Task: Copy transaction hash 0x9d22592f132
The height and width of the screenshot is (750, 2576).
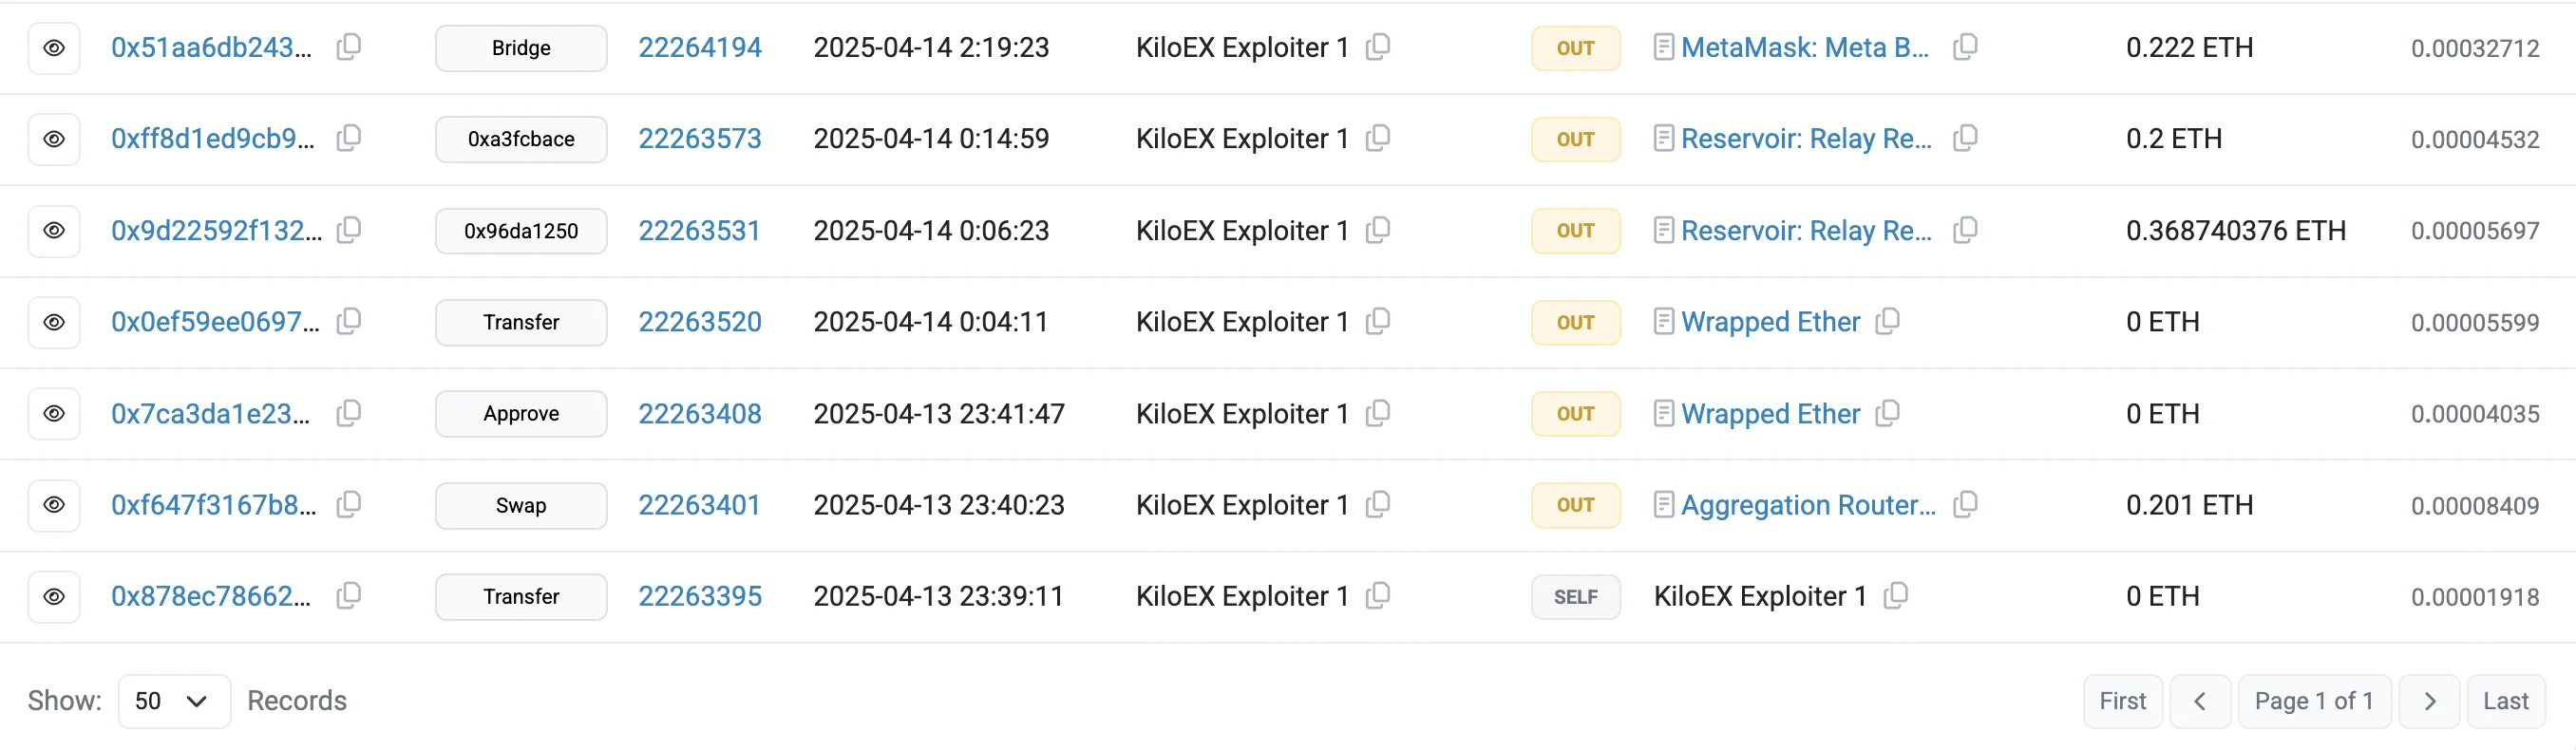Action: [x=348, y=230]
